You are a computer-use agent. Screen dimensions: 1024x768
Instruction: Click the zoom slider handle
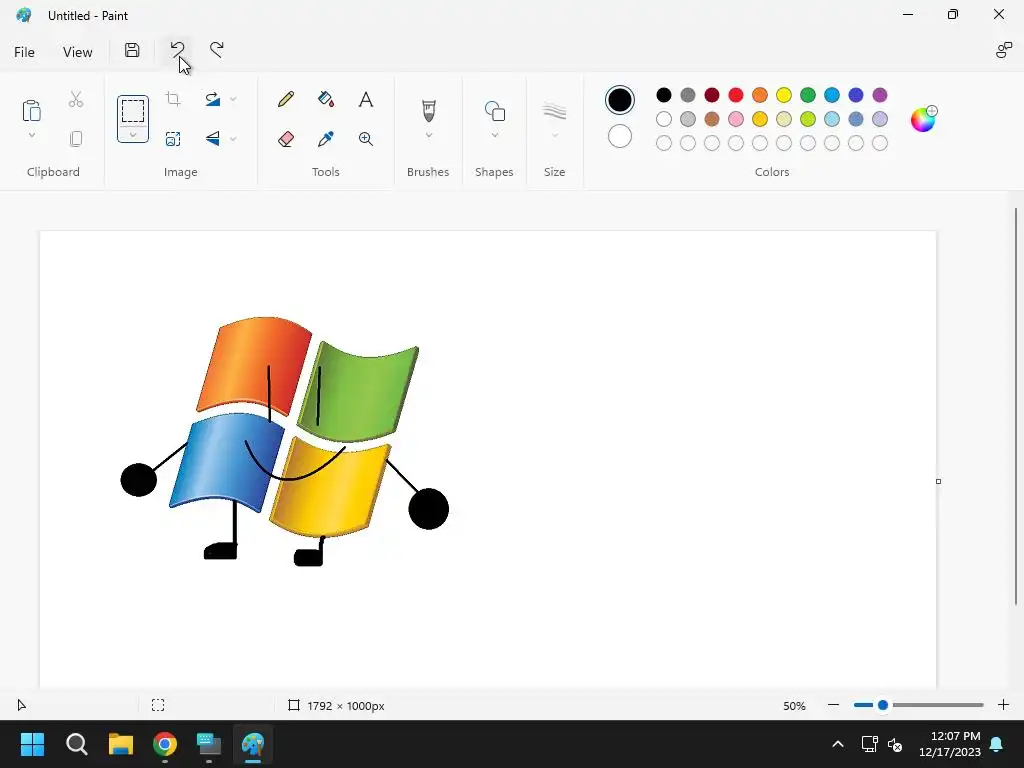point(883,705)
